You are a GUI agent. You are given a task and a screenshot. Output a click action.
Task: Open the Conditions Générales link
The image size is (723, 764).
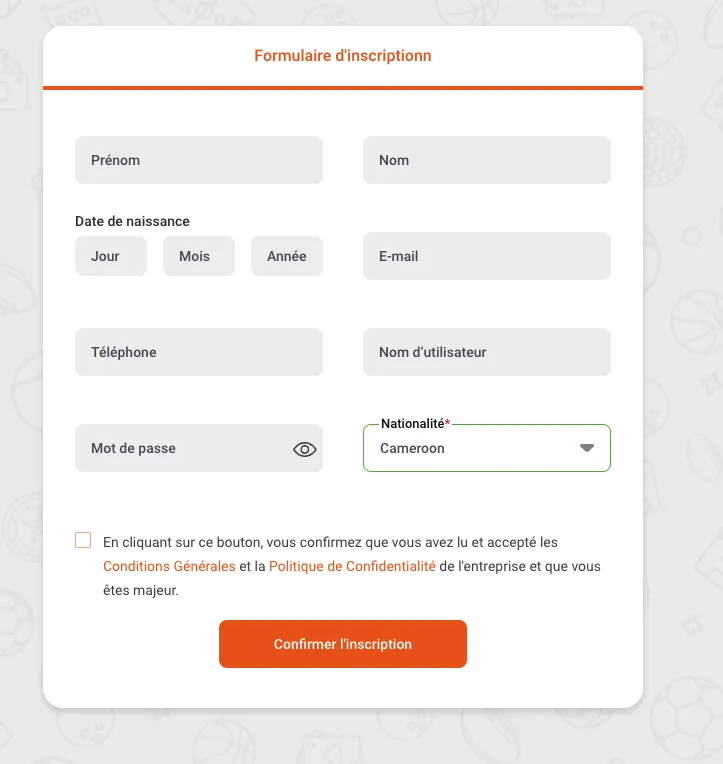click(x=169, y=566)
